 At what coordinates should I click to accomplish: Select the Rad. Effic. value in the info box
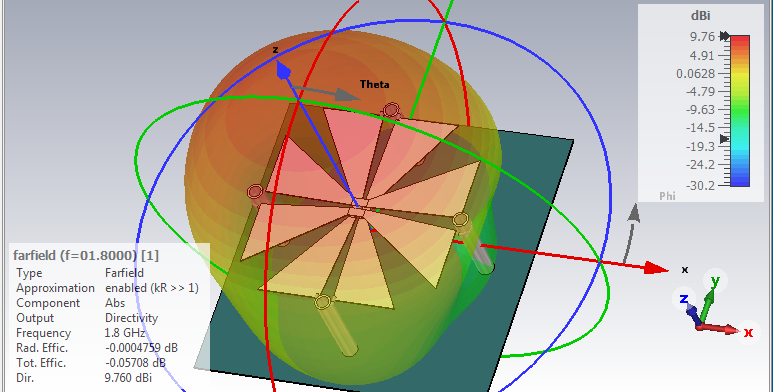click(x=141, y=348)
